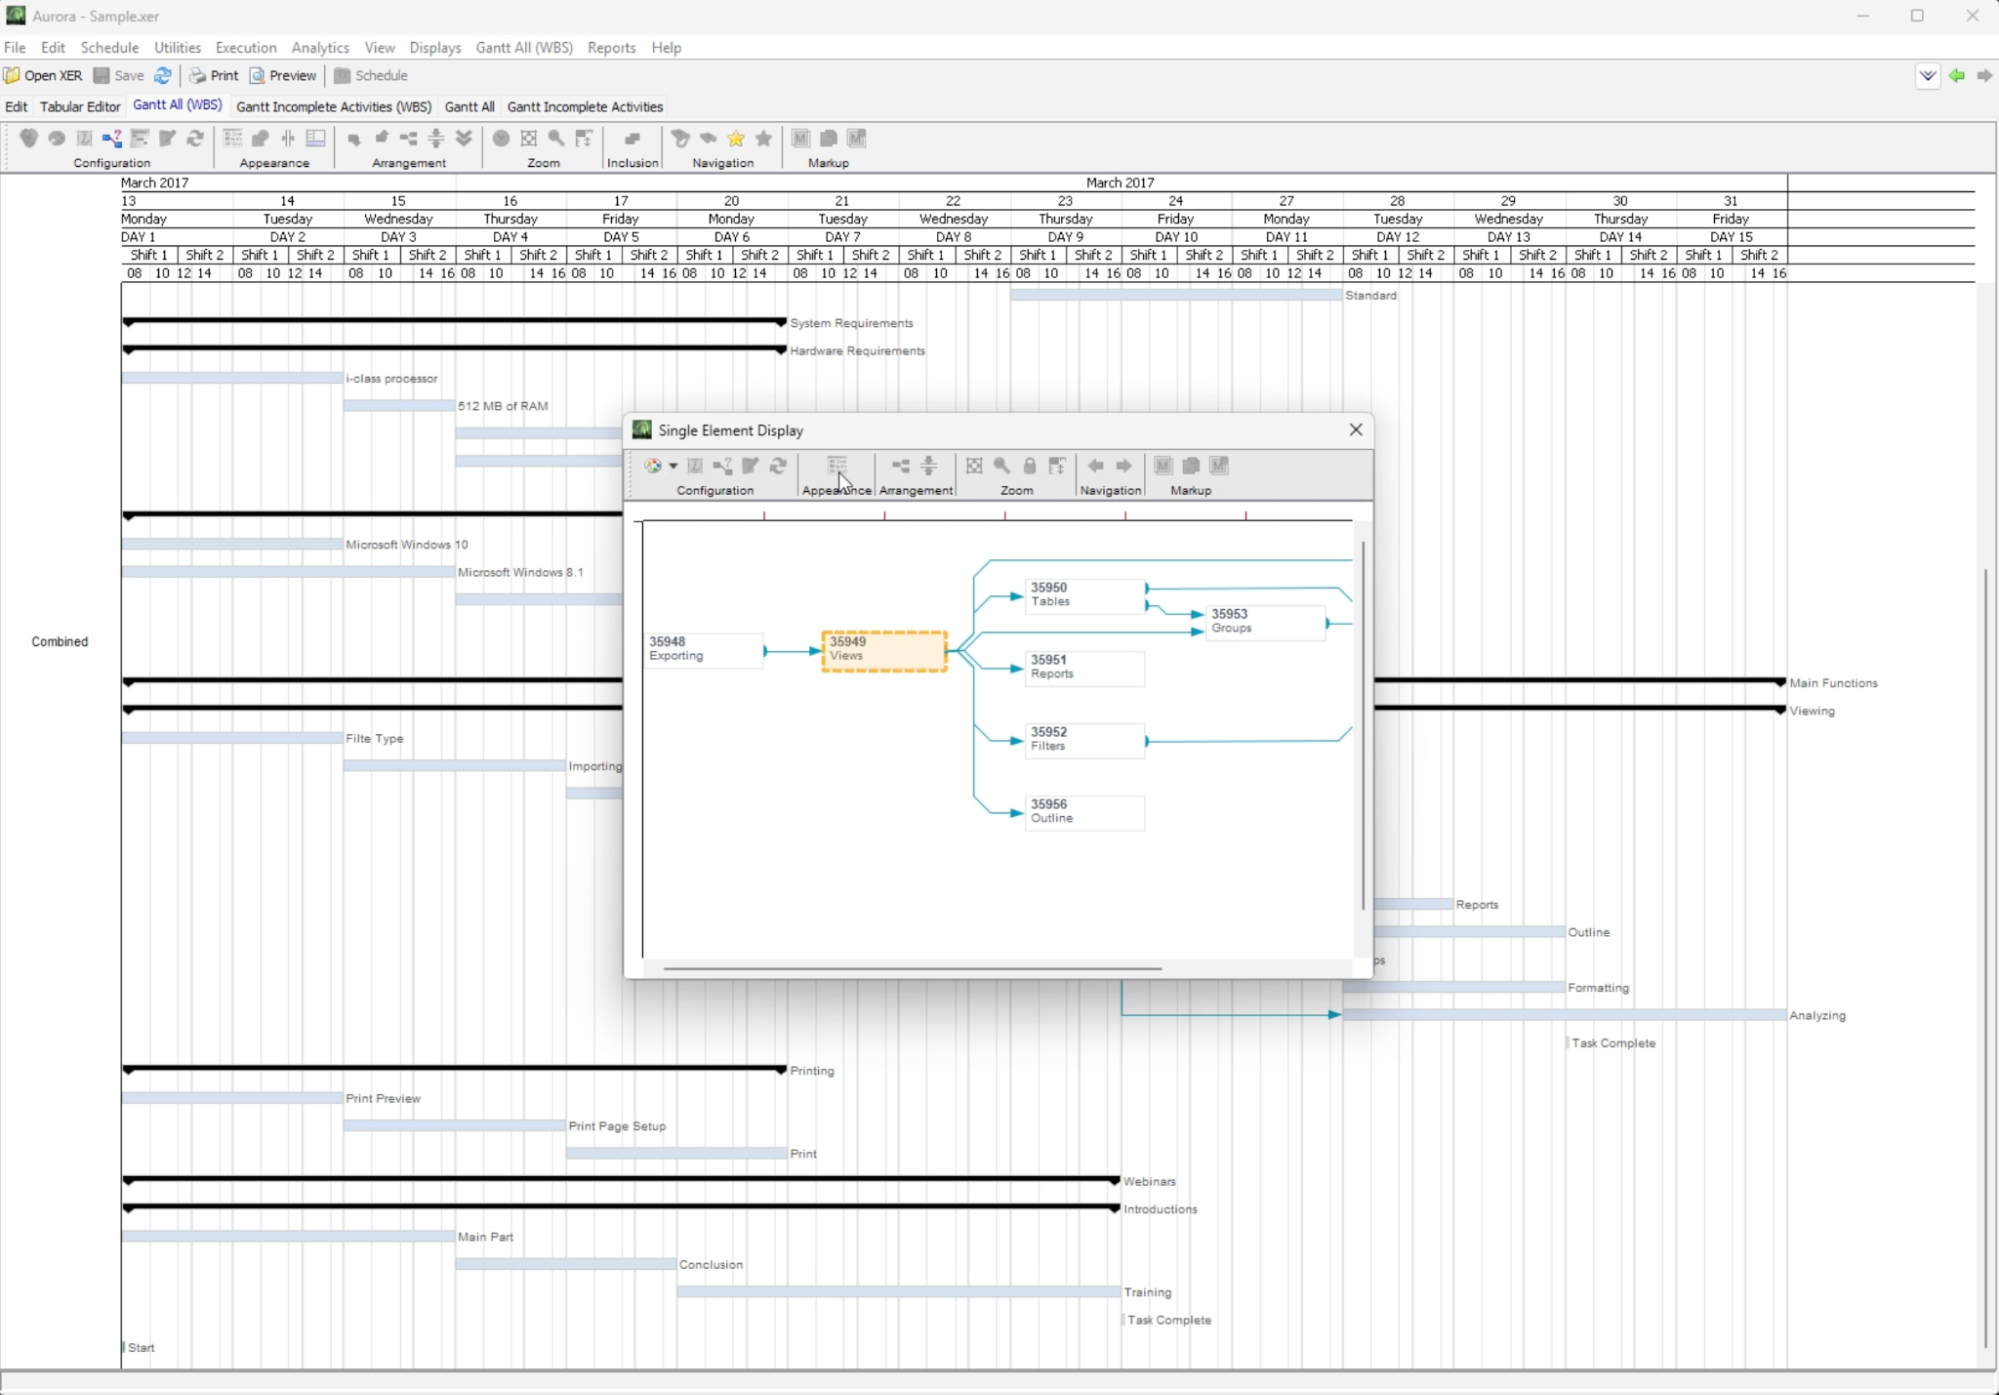Click the yellow star icon in Navigation

736,139
